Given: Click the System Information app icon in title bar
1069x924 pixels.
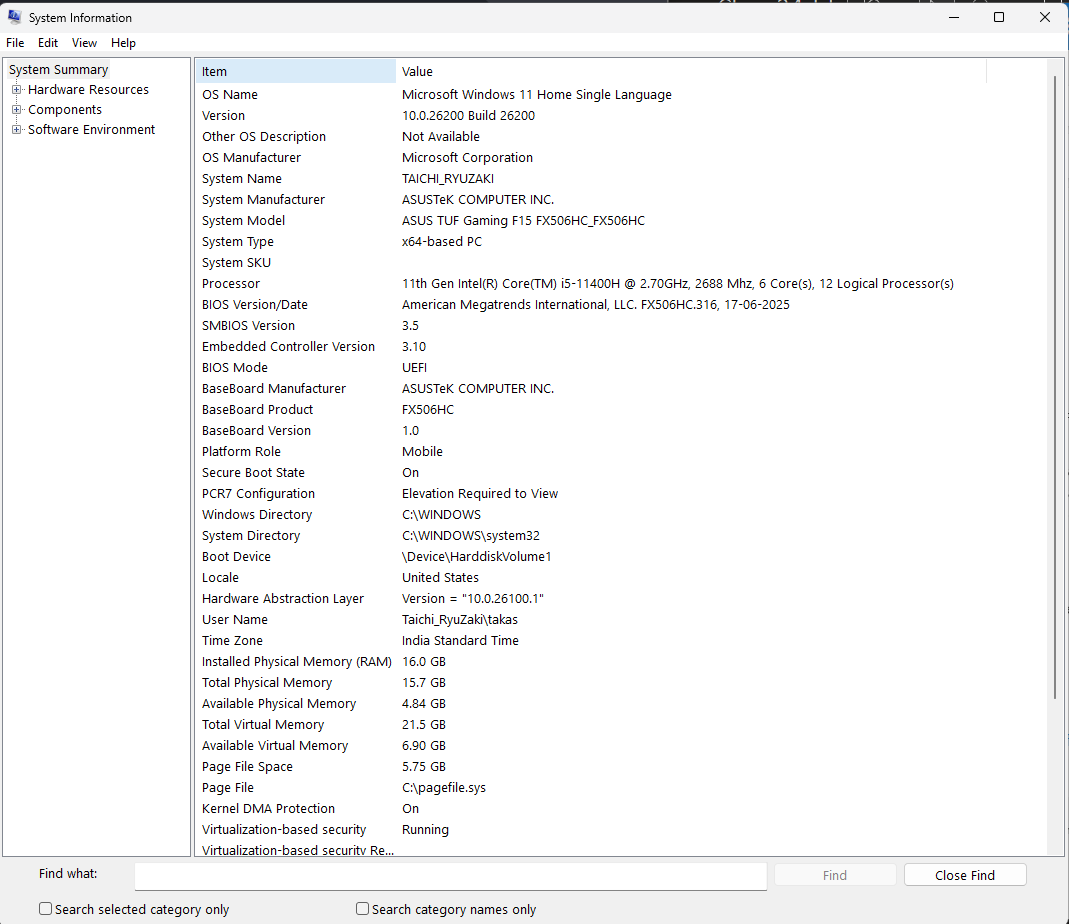Looking at the screenshot, I should (15, 17).
